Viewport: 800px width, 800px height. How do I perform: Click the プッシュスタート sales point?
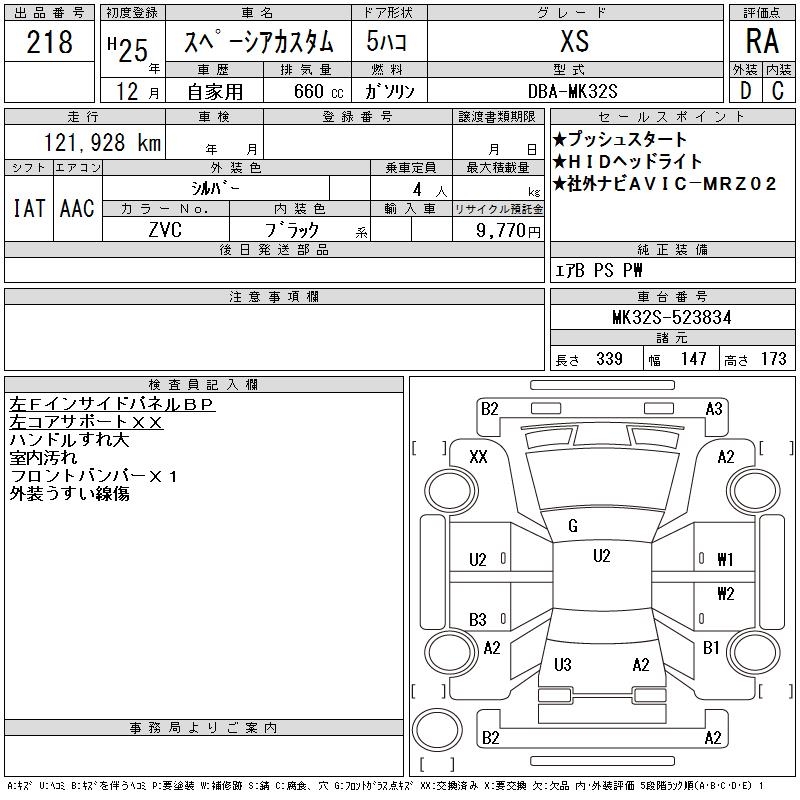click(x=621, y=139)
